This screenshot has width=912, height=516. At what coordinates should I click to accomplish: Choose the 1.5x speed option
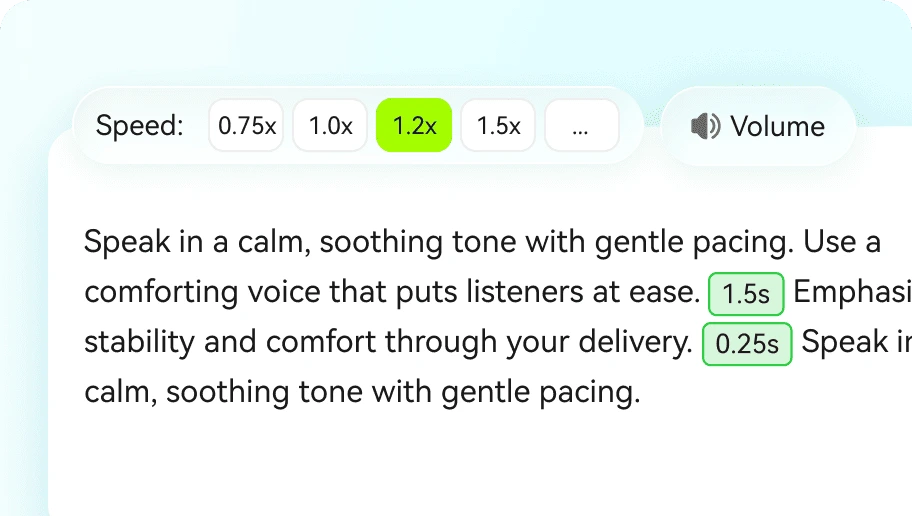[x=498, y=126]
